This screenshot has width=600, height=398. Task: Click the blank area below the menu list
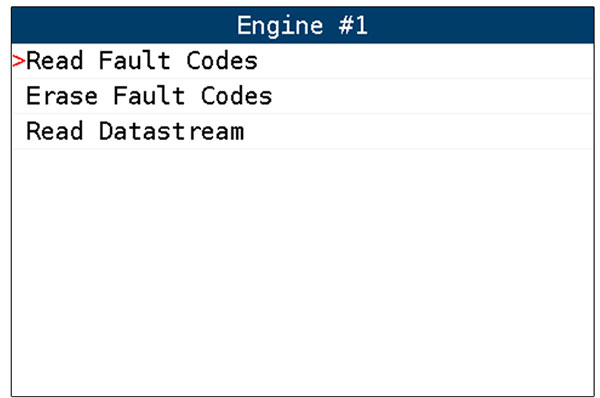[x=302, y=272]
